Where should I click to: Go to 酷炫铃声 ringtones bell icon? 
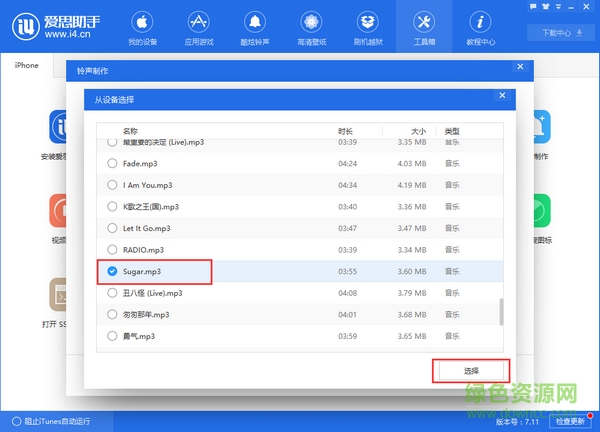(x=254, y=28)
